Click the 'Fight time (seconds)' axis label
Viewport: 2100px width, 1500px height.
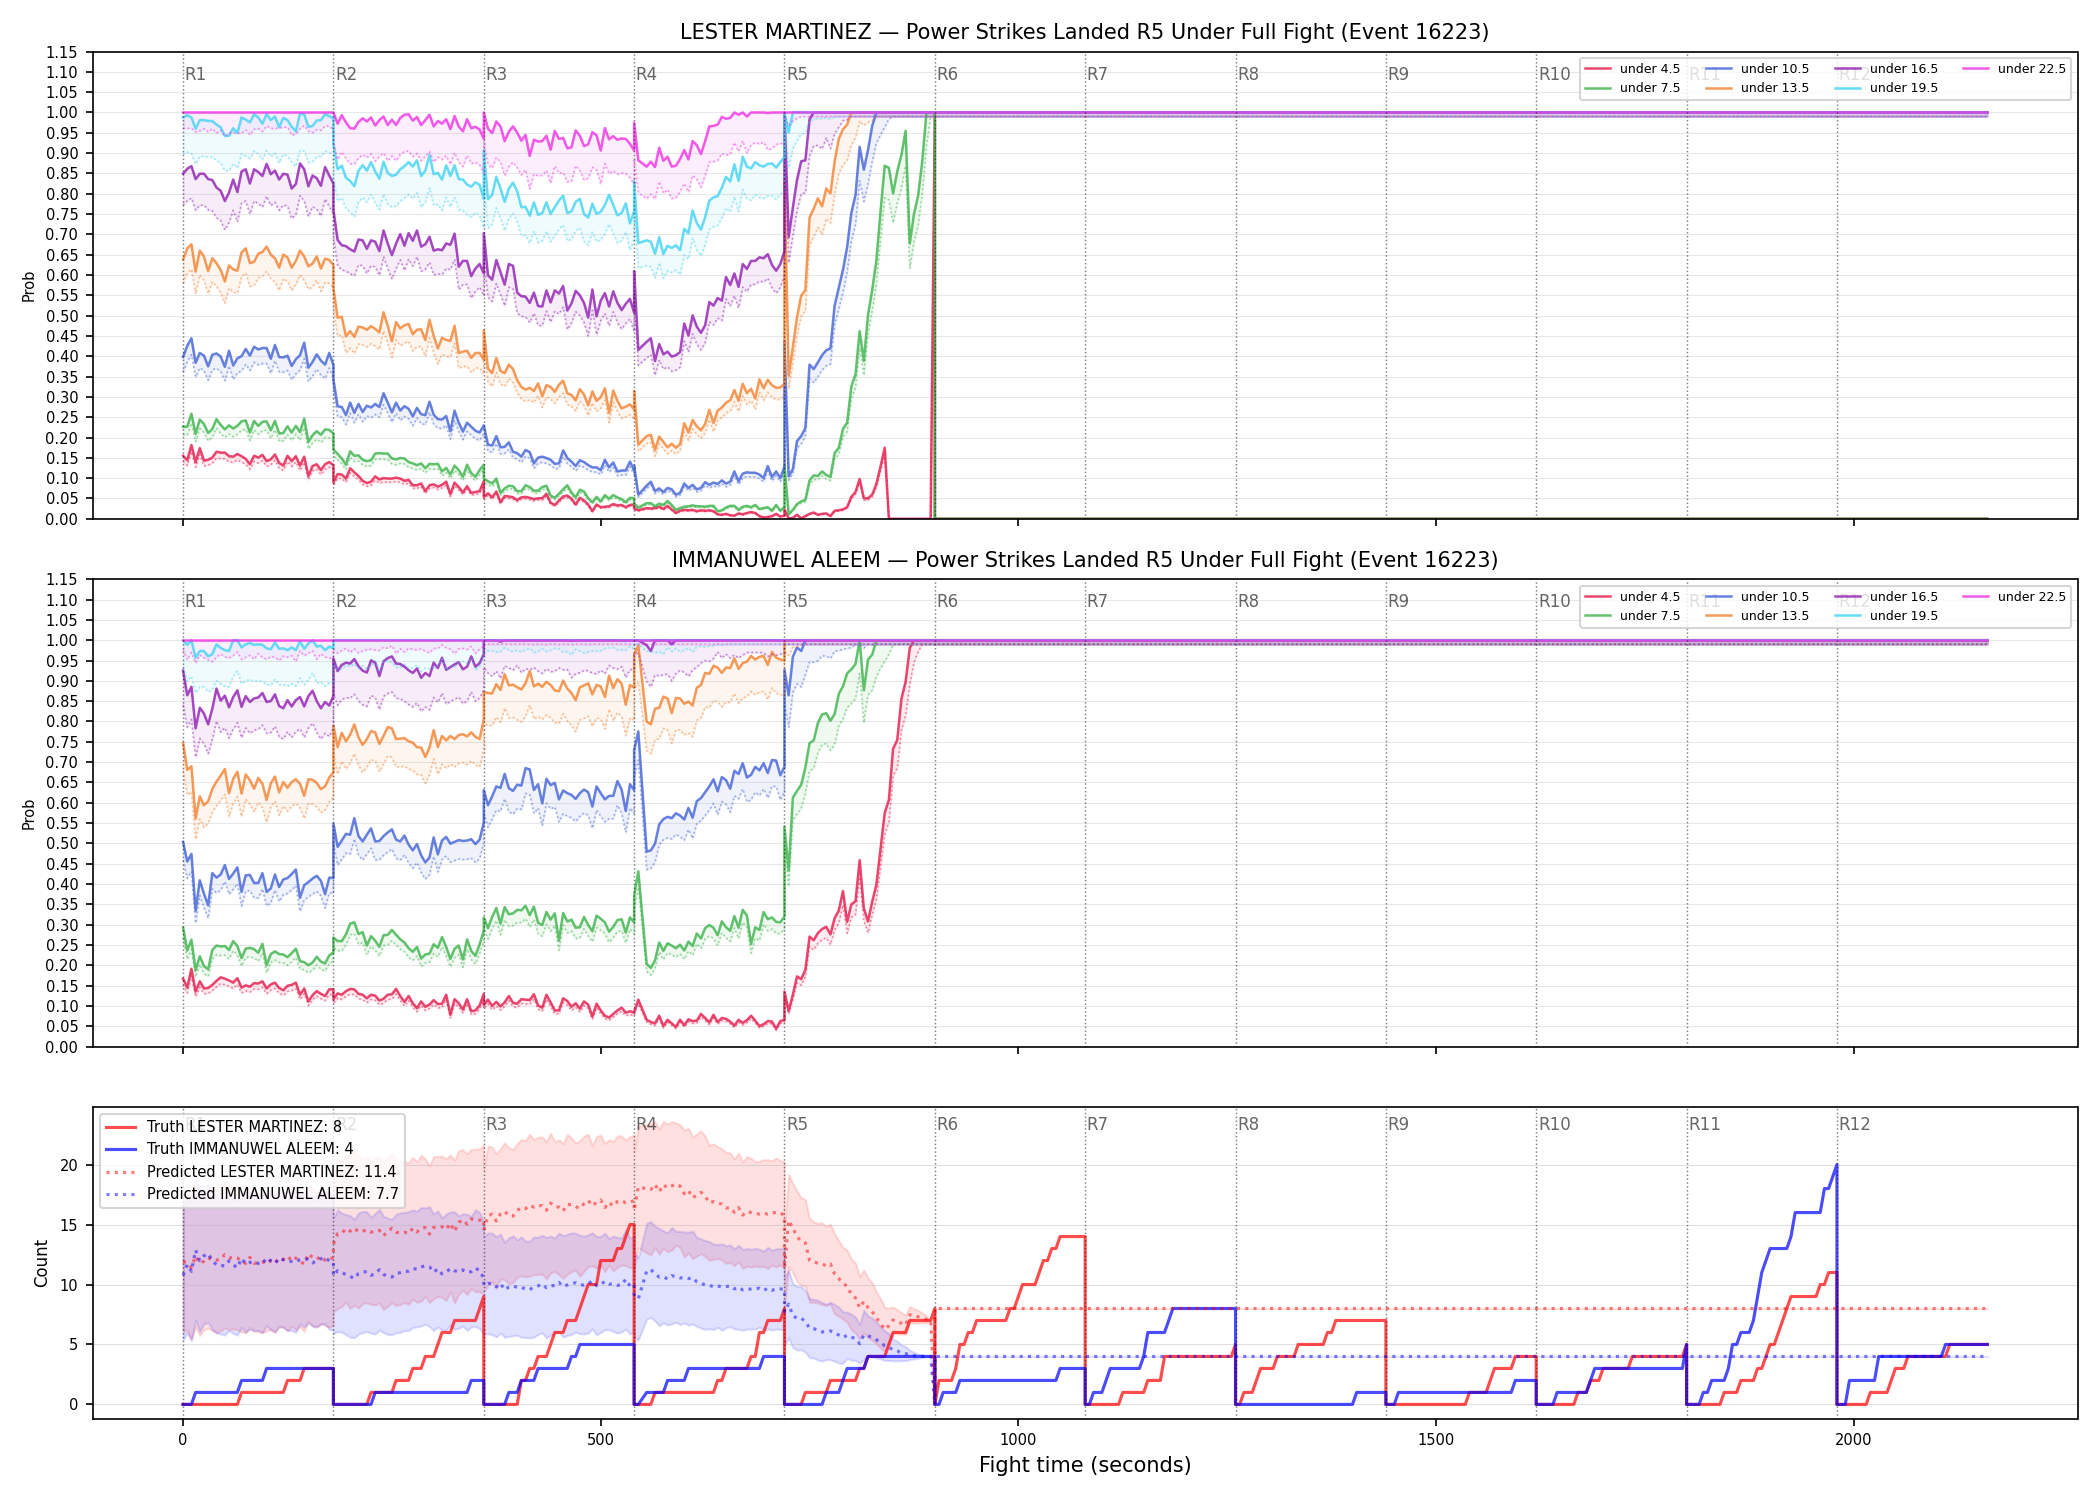pyautogui.click(x=1085, y=1465)
